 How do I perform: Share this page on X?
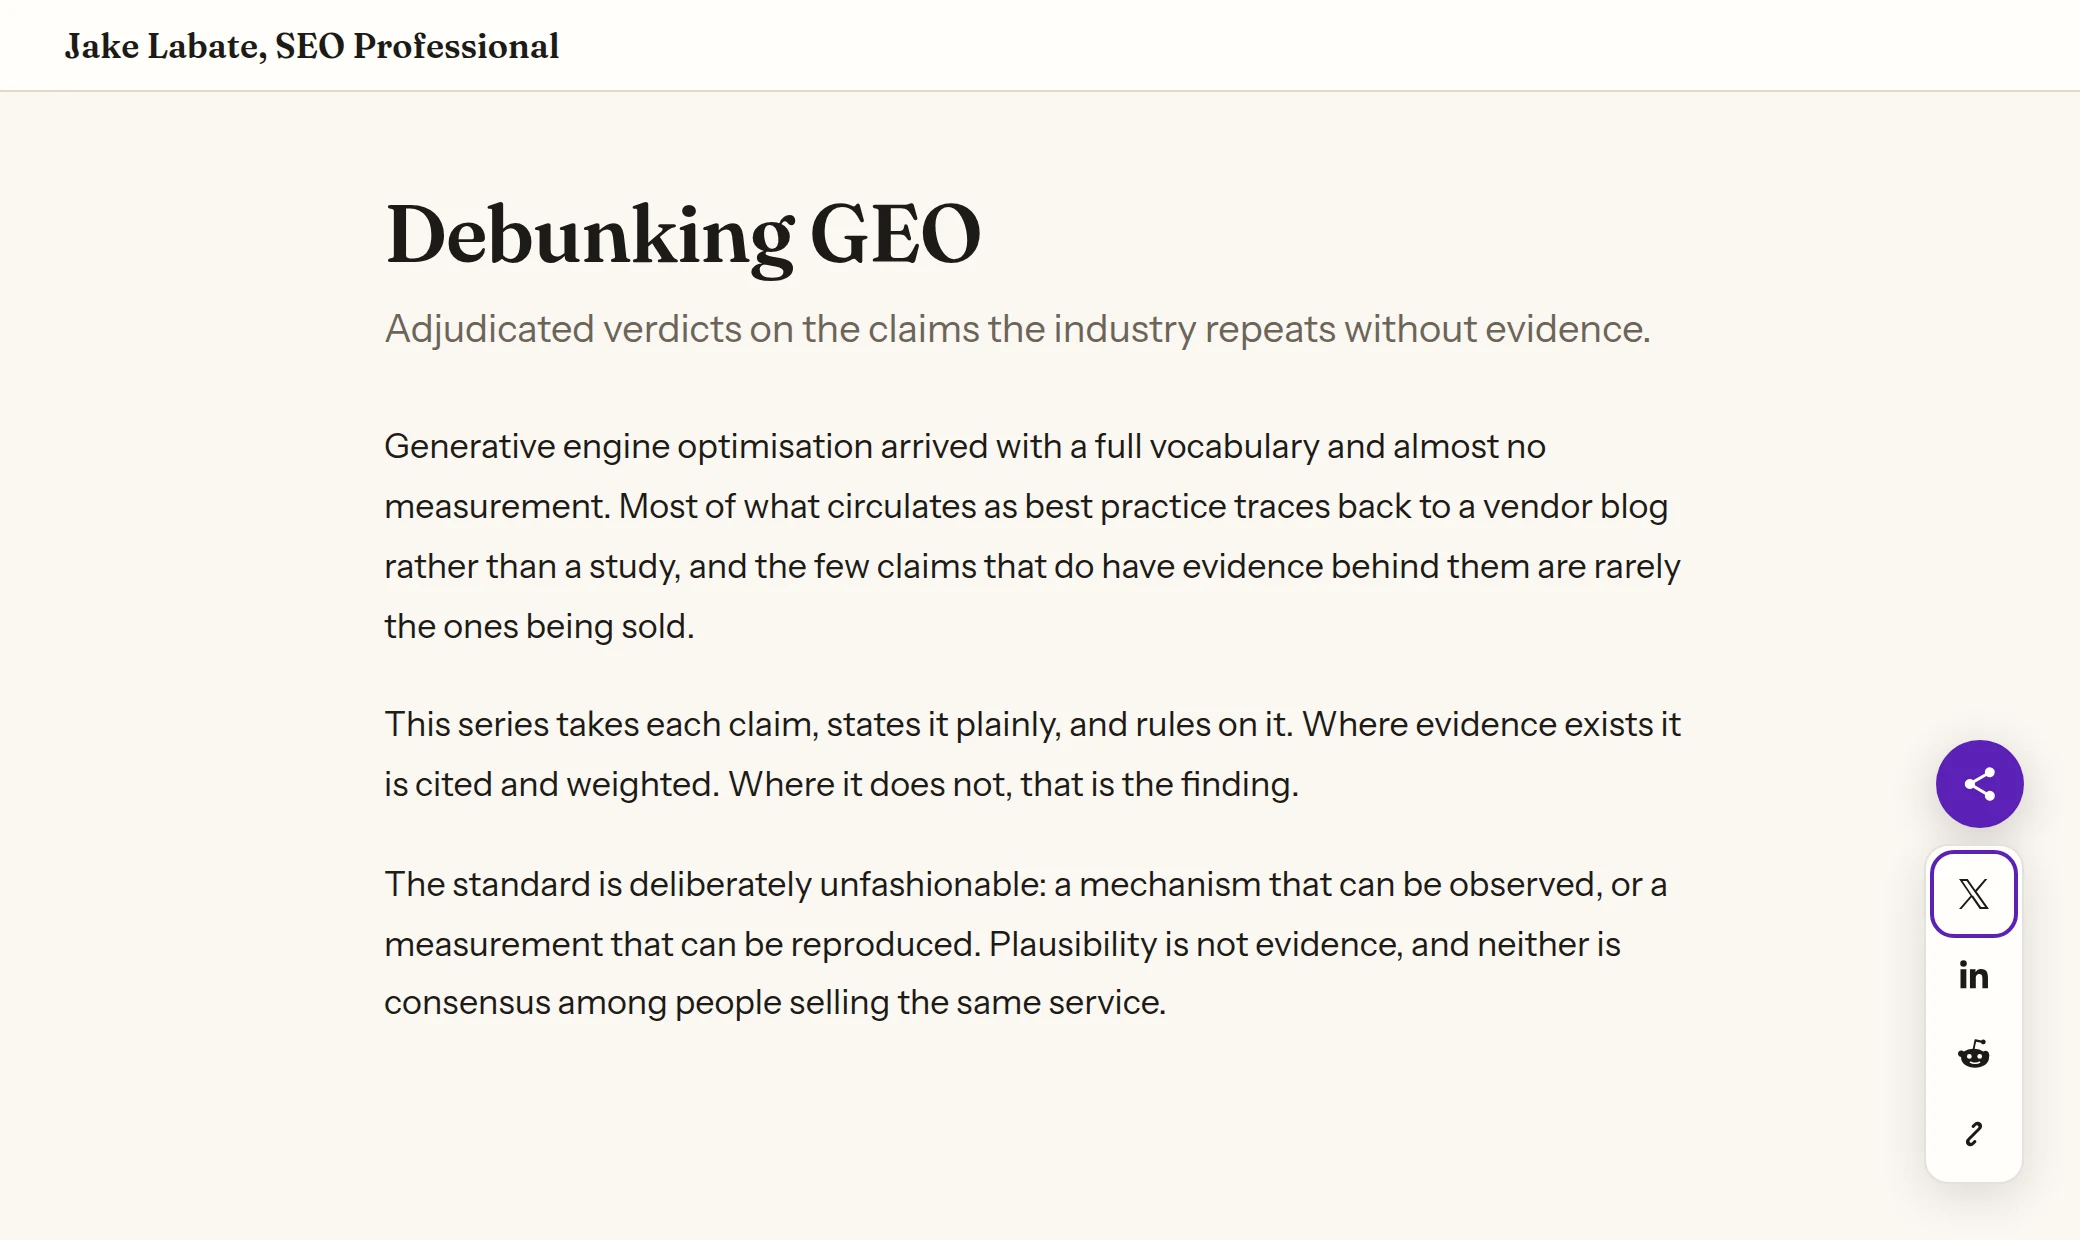[1973, 894]
